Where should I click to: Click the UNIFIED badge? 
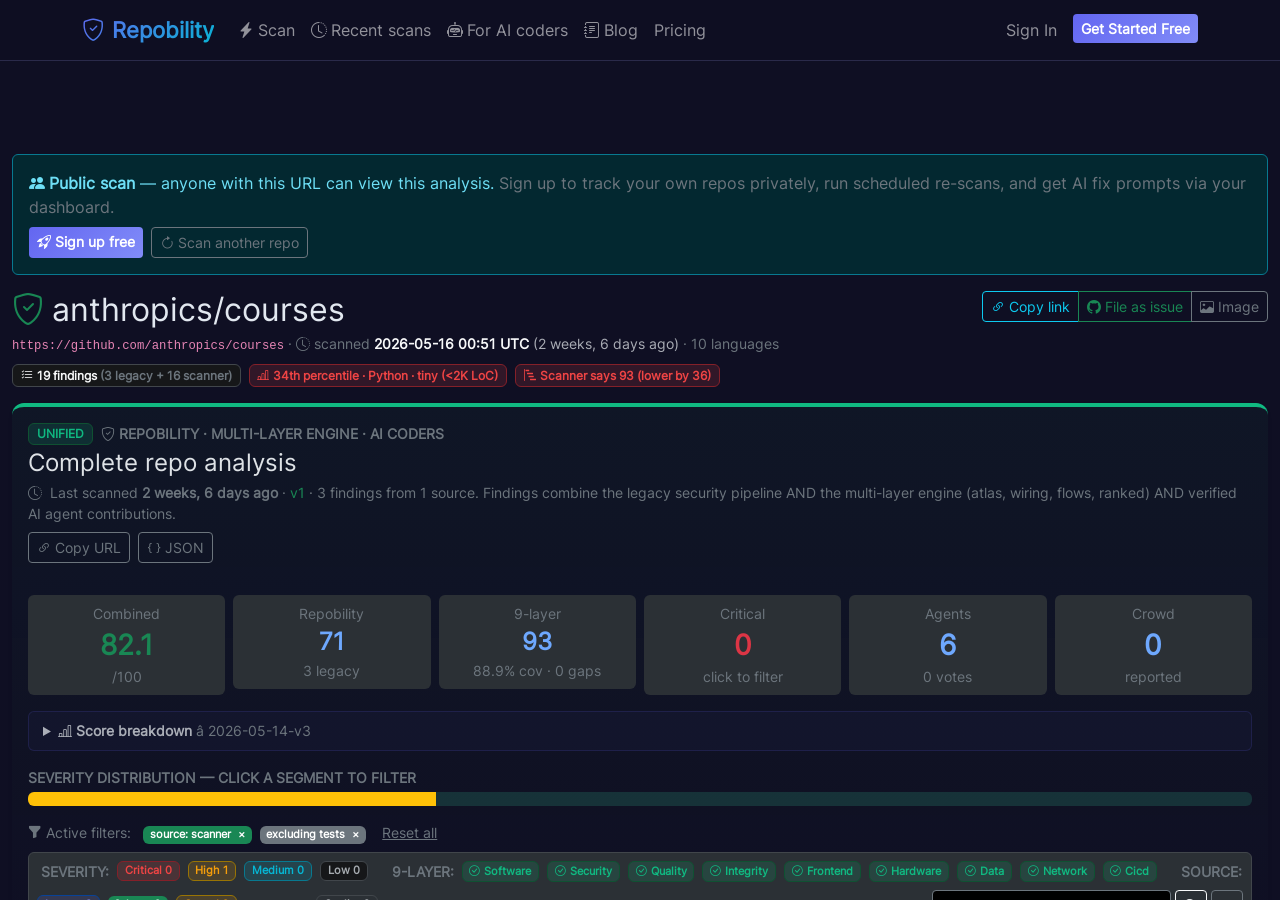click(x=60, y=434)
